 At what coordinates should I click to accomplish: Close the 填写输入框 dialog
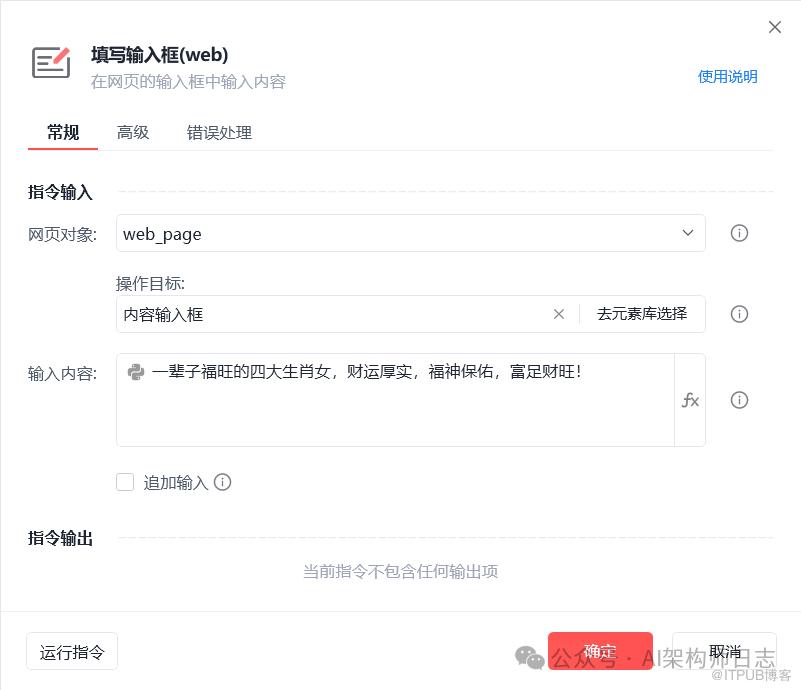(774, 27)
